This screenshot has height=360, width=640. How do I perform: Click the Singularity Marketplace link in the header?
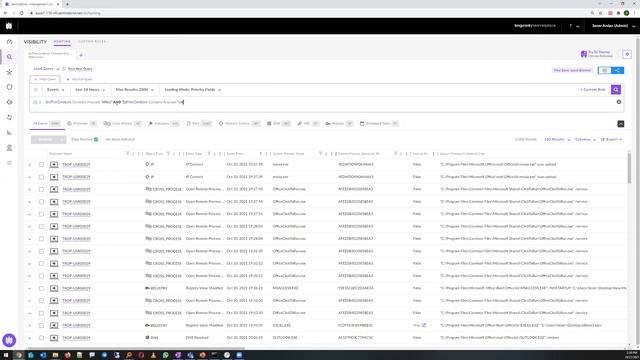535,26
